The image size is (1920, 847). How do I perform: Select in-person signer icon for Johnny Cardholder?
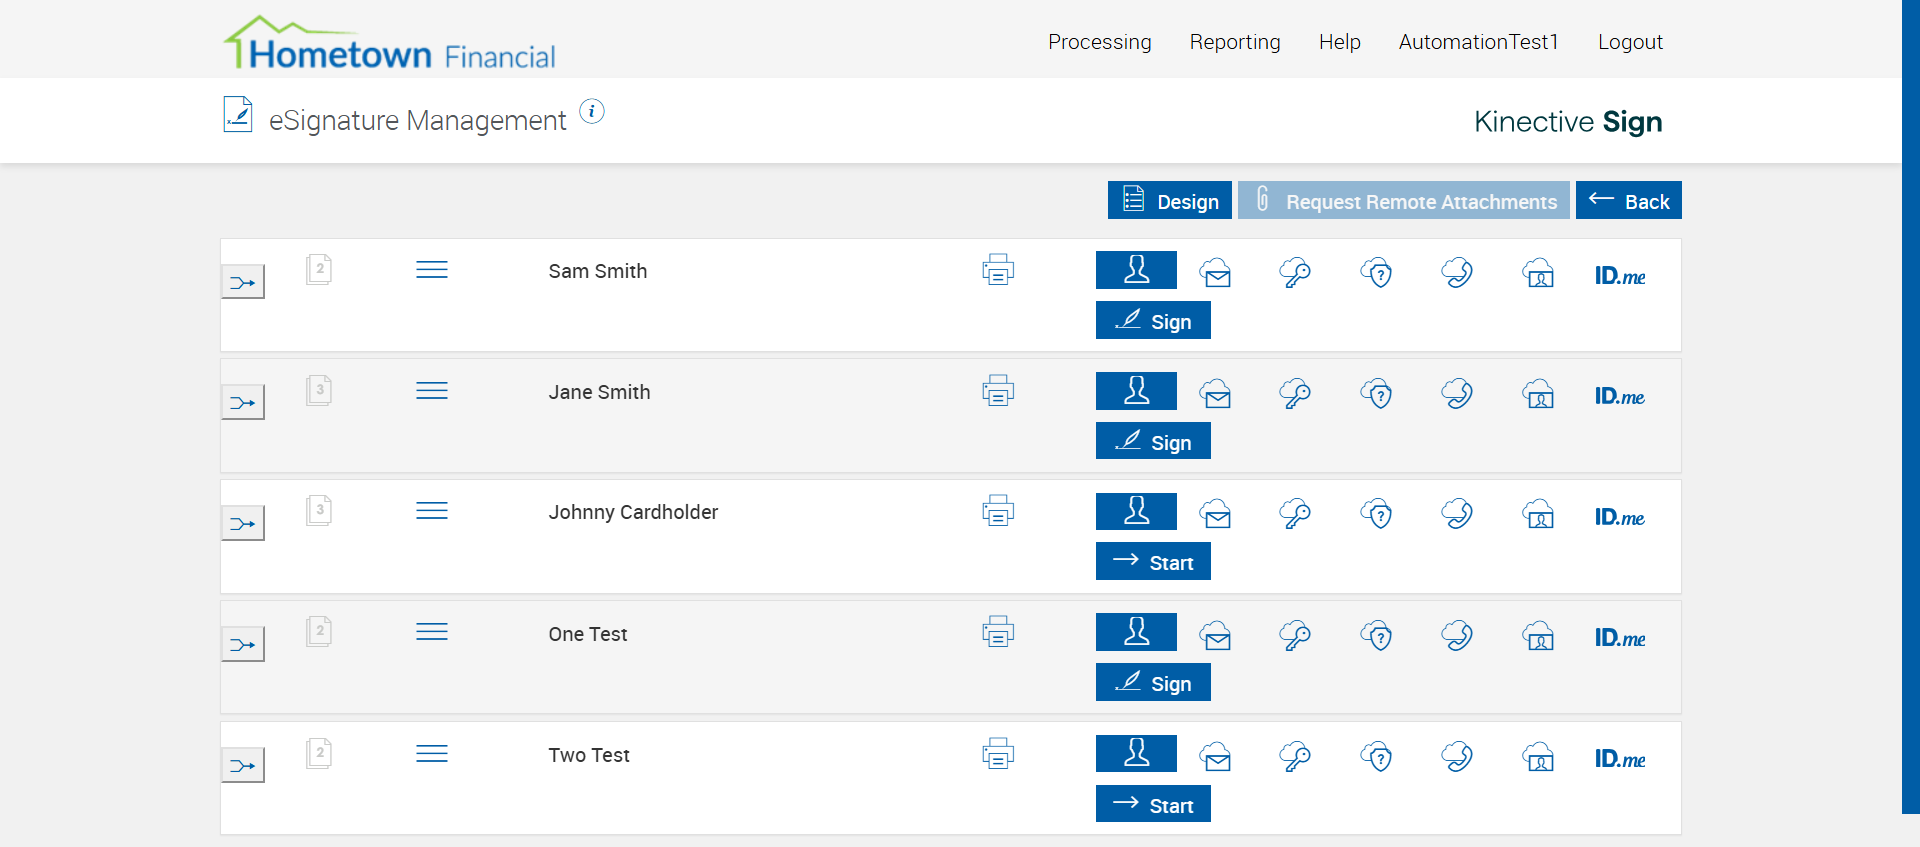(1136, 511)
